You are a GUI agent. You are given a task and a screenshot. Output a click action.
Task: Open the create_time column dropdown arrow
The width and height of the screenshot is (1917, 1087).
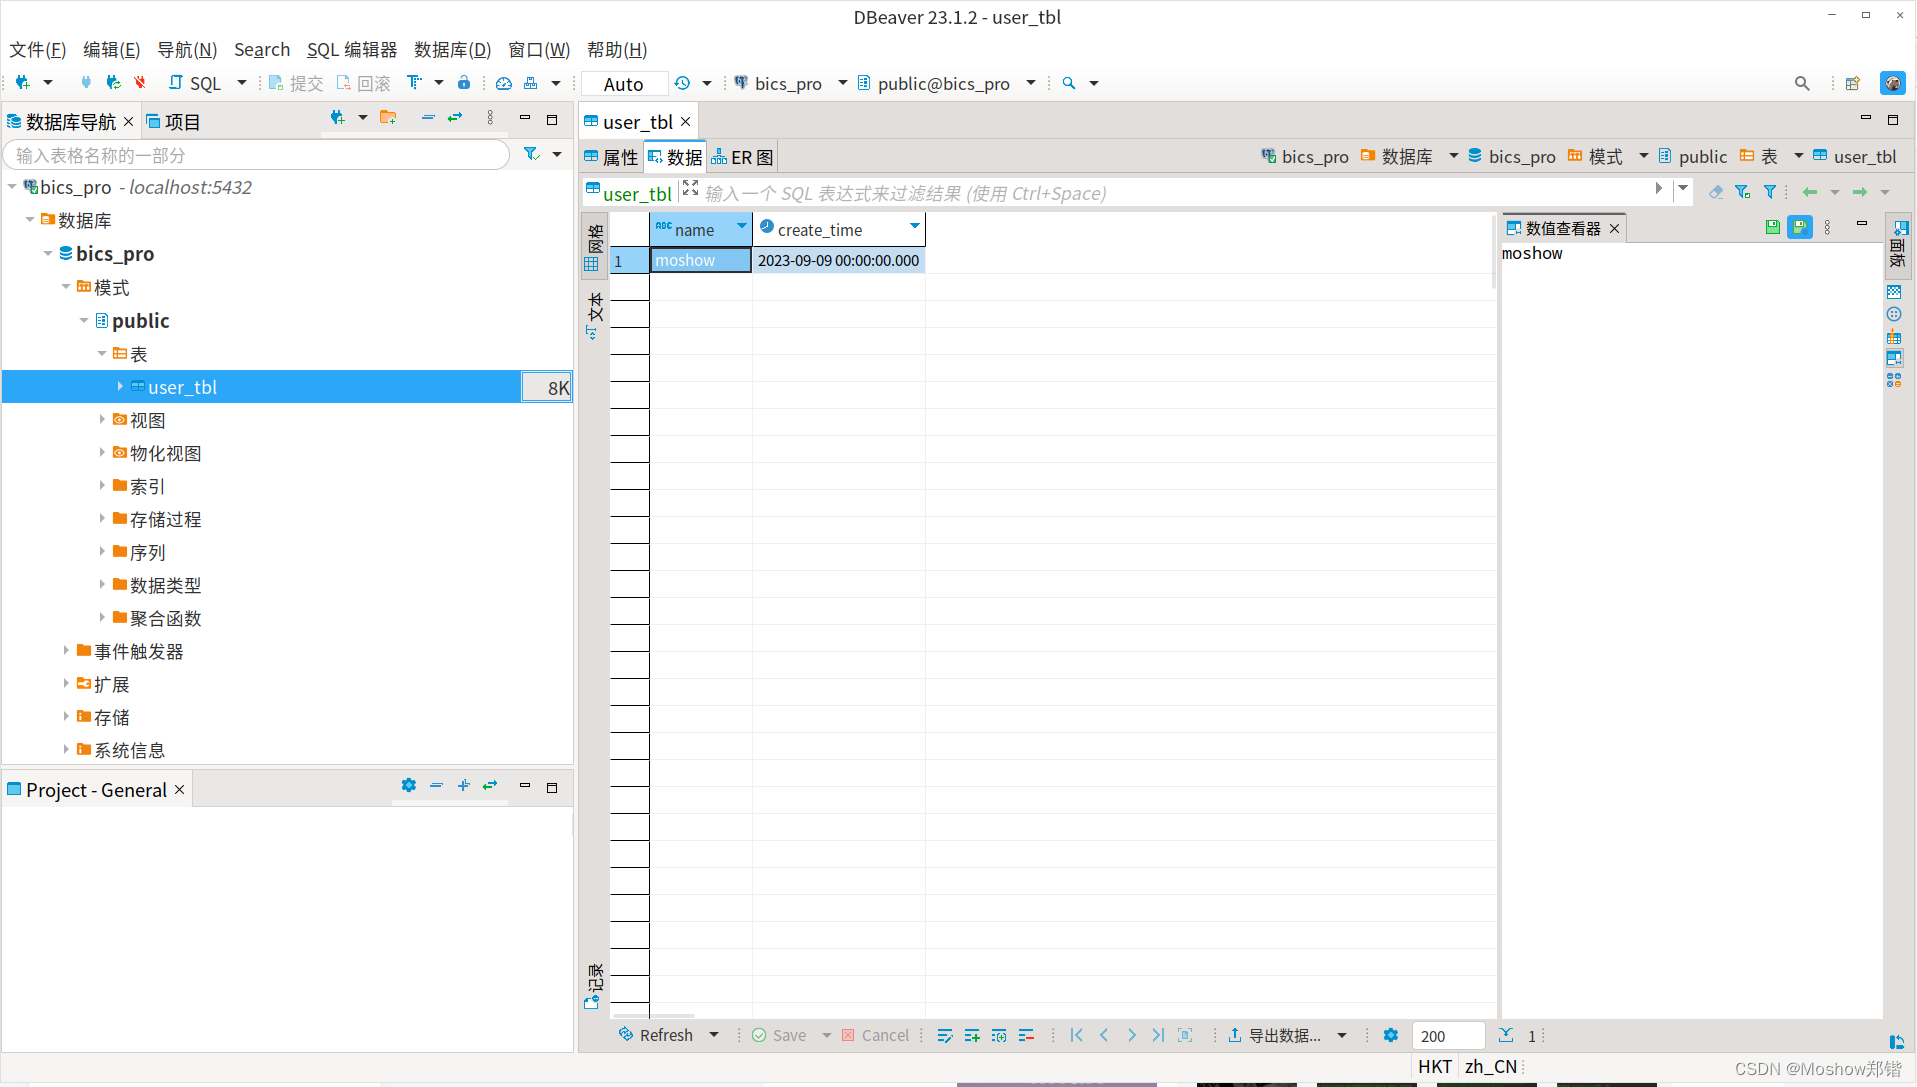point(914,227)
